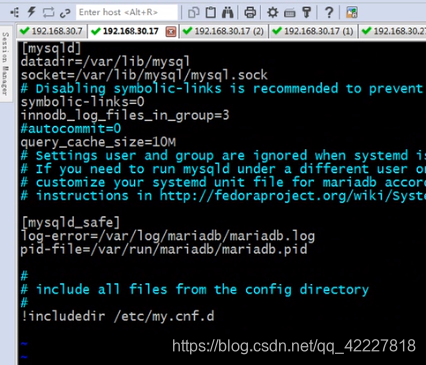
Task: Click the Settings user and group comment
Action: (x=223, y=156)
